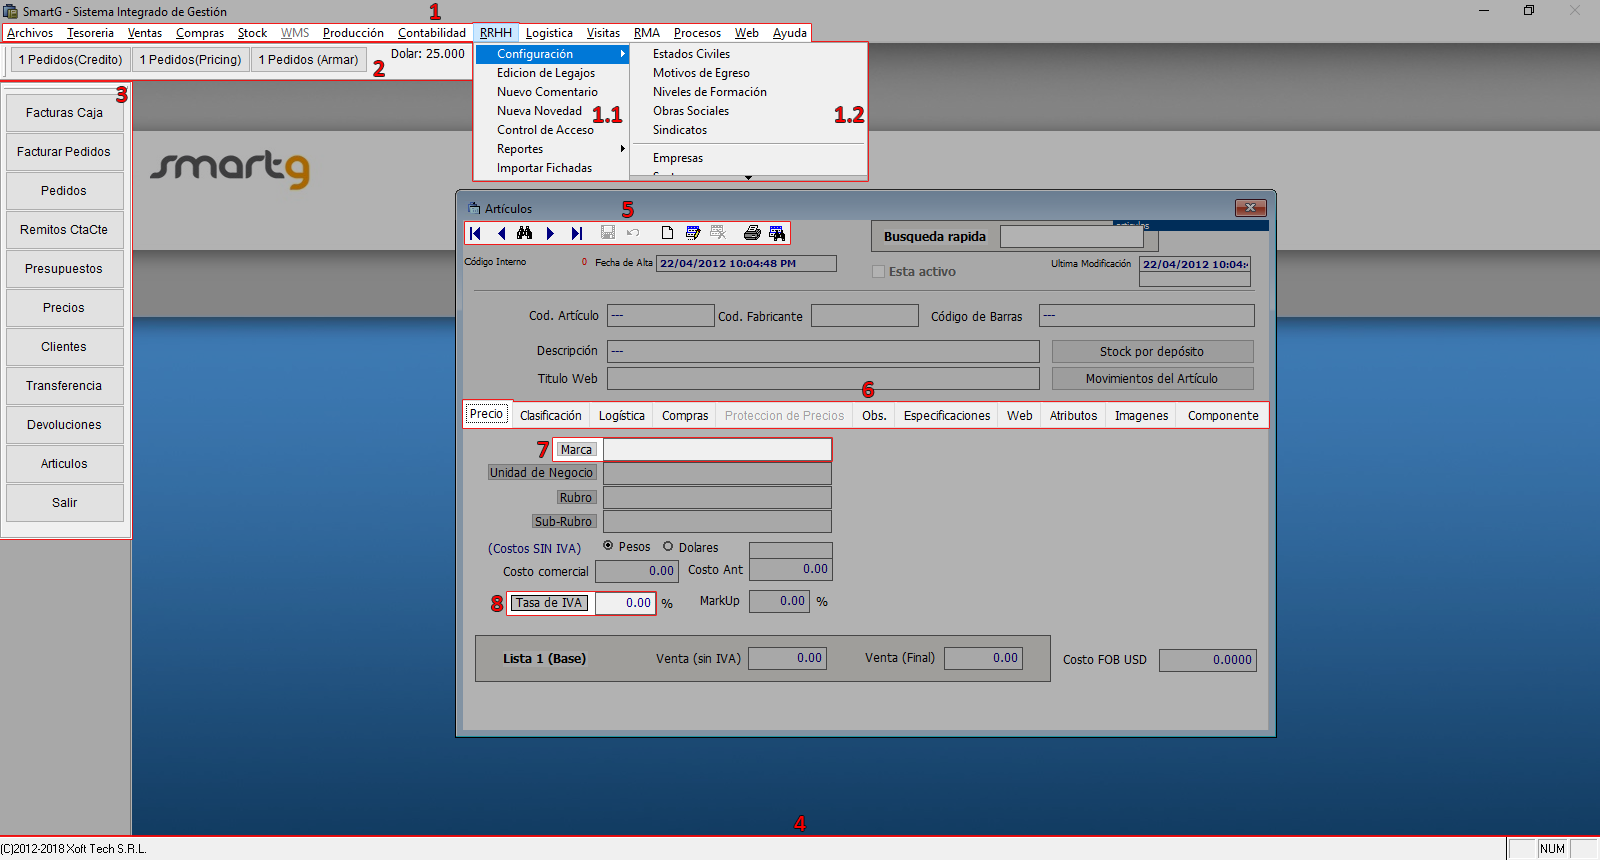Click the Busqueda rapida input field
Screen dimensions: 1600x860
(1071, 237)
